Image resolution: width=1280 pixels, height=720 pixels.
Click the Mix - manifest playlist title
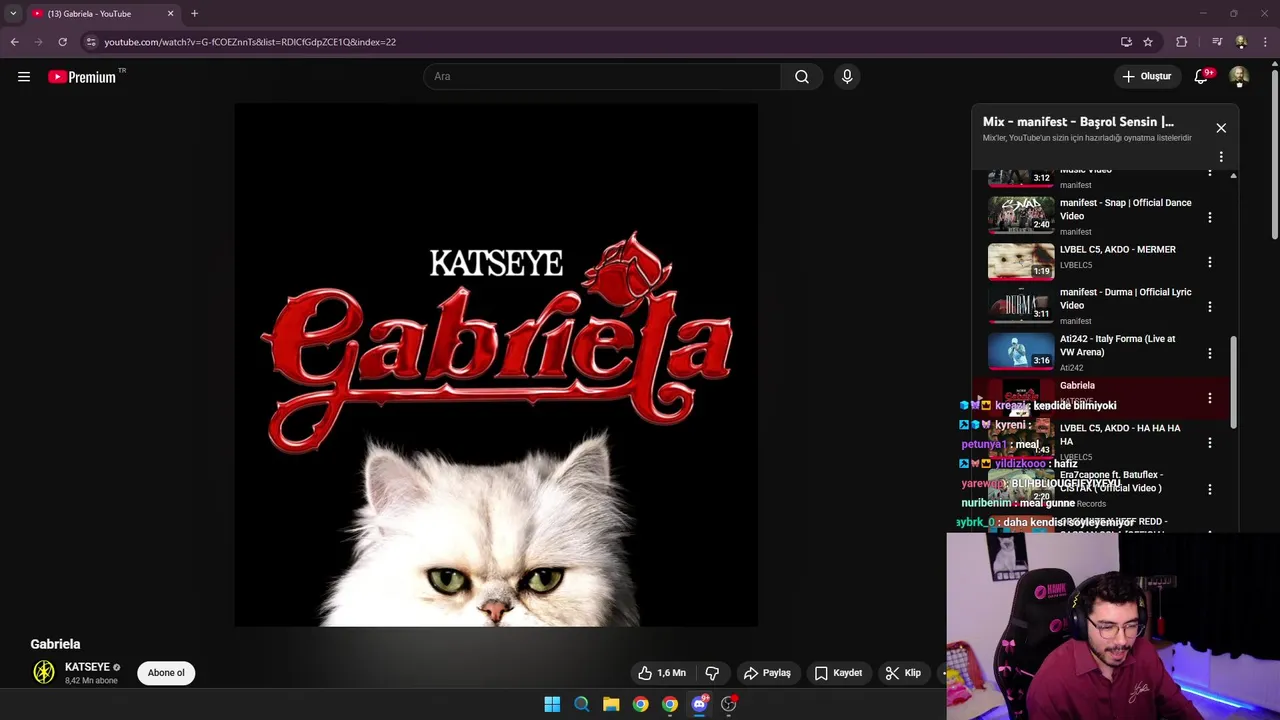pyautogui.click(x=1078, y=122)
